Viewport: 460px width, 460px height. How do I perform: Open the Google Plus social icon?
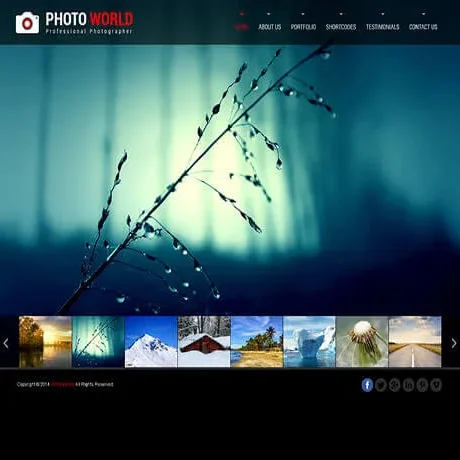(395, 385)
